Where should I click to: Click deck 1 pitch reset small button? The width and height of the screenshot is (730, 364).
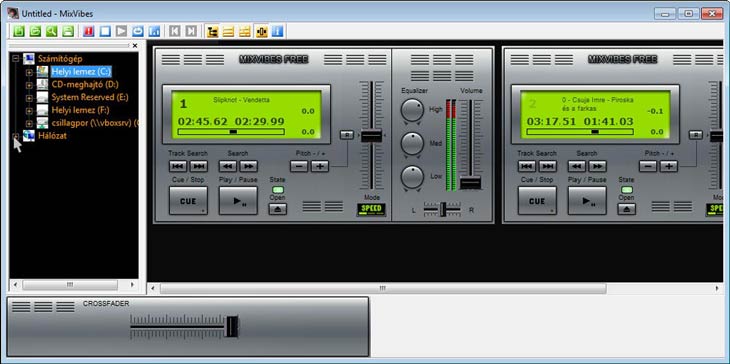(x=347, y=135)
